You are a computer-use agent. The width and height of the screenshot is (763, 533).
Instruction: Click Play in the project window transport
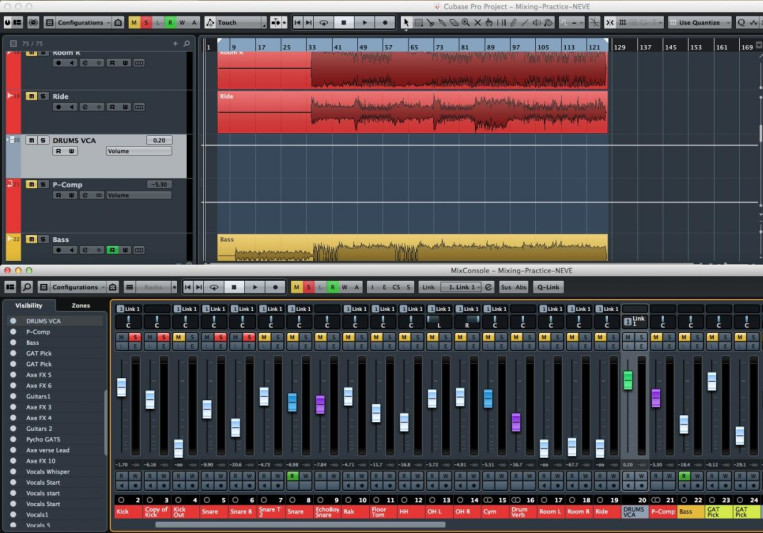(364, 22)
